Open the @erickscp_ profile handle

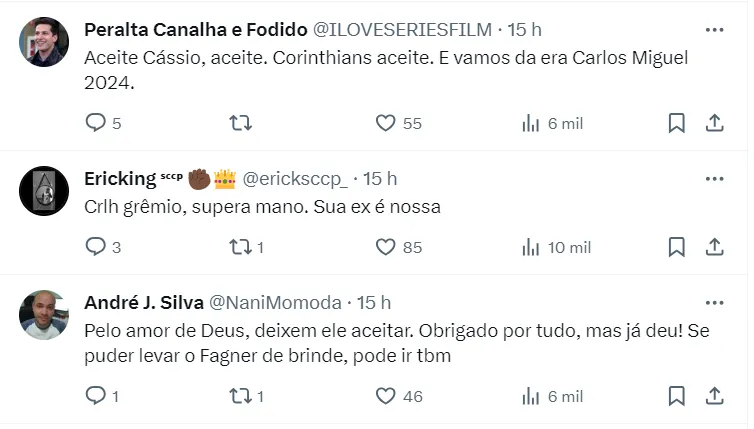point(295,179)
